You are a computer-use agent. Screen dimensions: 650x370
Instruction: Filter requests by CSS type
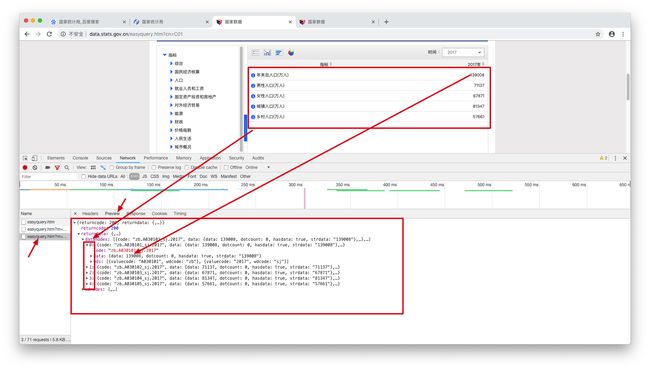tap(155, 177)
